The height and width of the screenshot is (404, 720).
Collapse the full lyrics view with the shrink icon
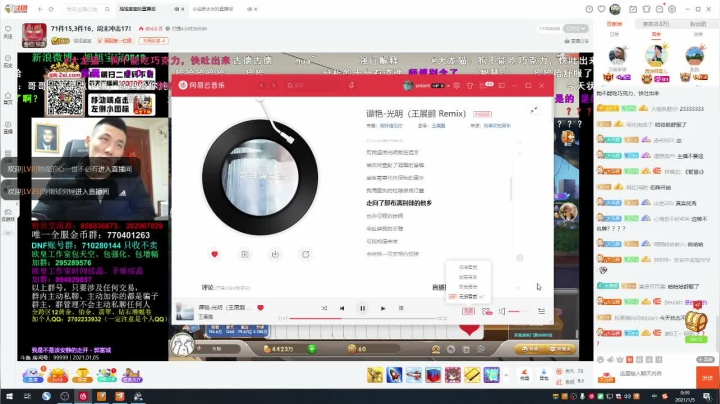[x=534, y=110]
